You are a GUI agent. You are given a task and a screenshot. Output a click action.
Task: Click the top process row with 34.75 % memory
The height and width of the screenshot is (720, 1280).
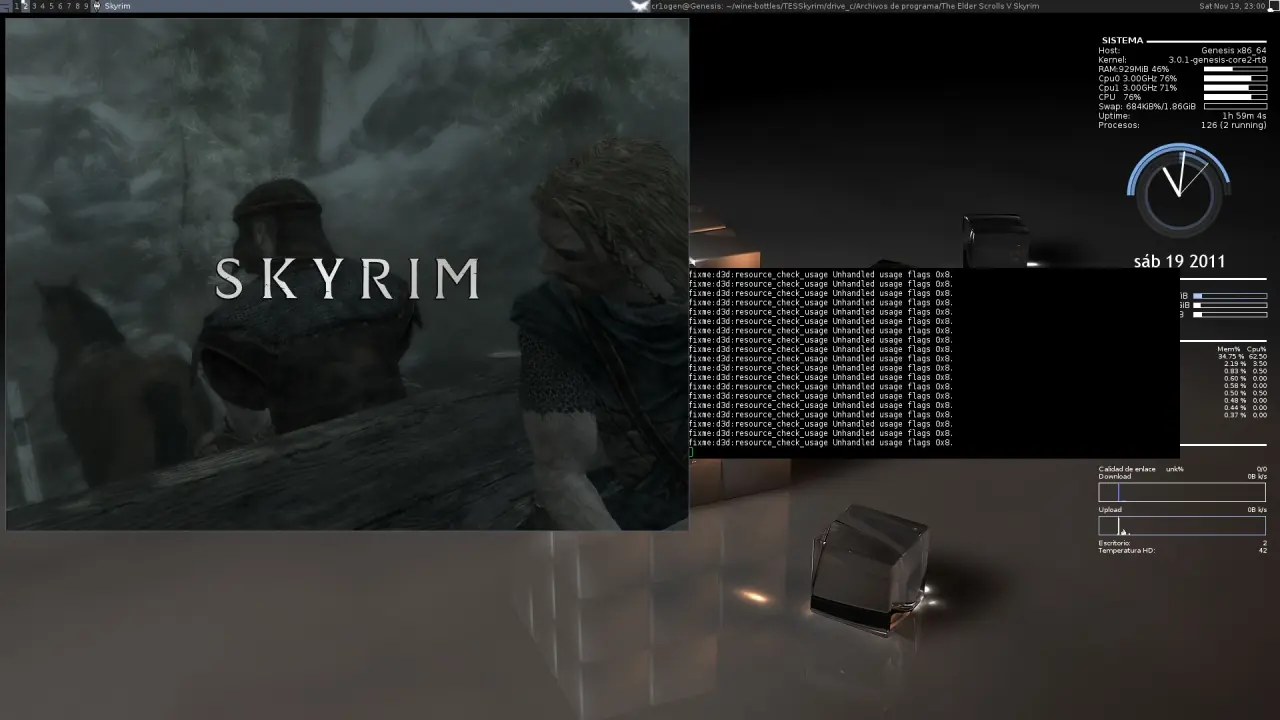click(x=1241, y=357)
